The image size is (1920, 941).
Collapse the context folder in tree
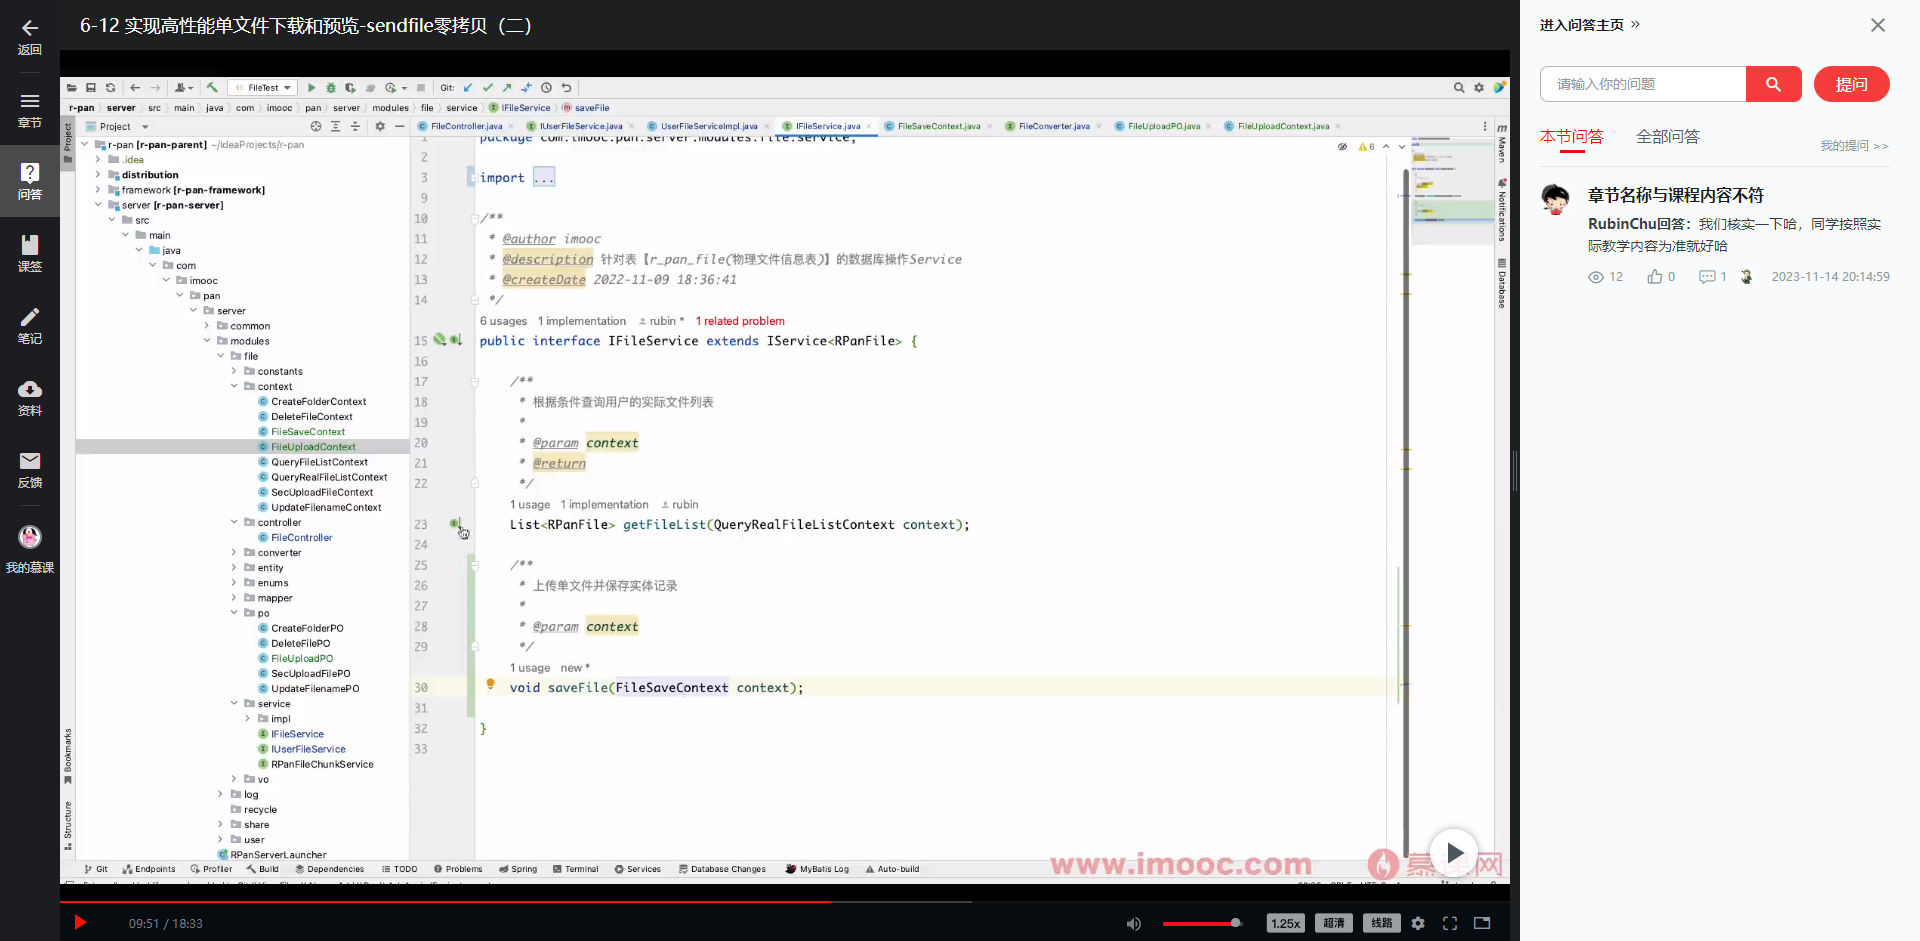234,386
